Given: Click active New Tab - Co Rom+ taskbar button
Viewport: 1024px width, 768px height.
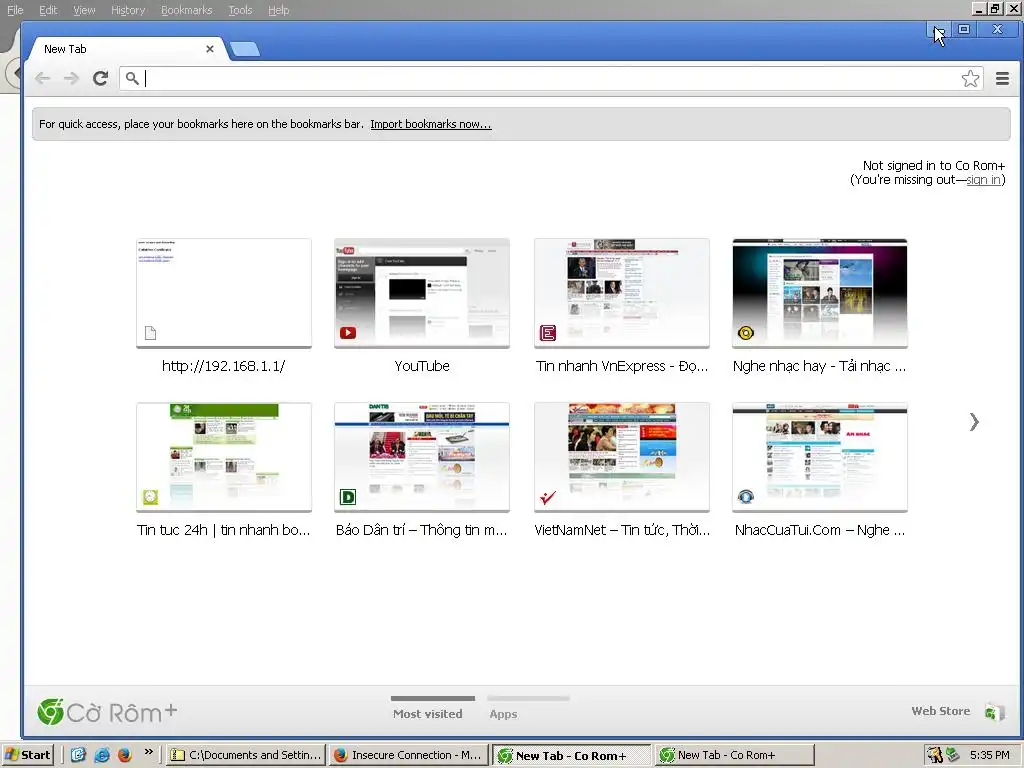Looking at the screenshot, I should pyautogui.click(x=571, y=755).
